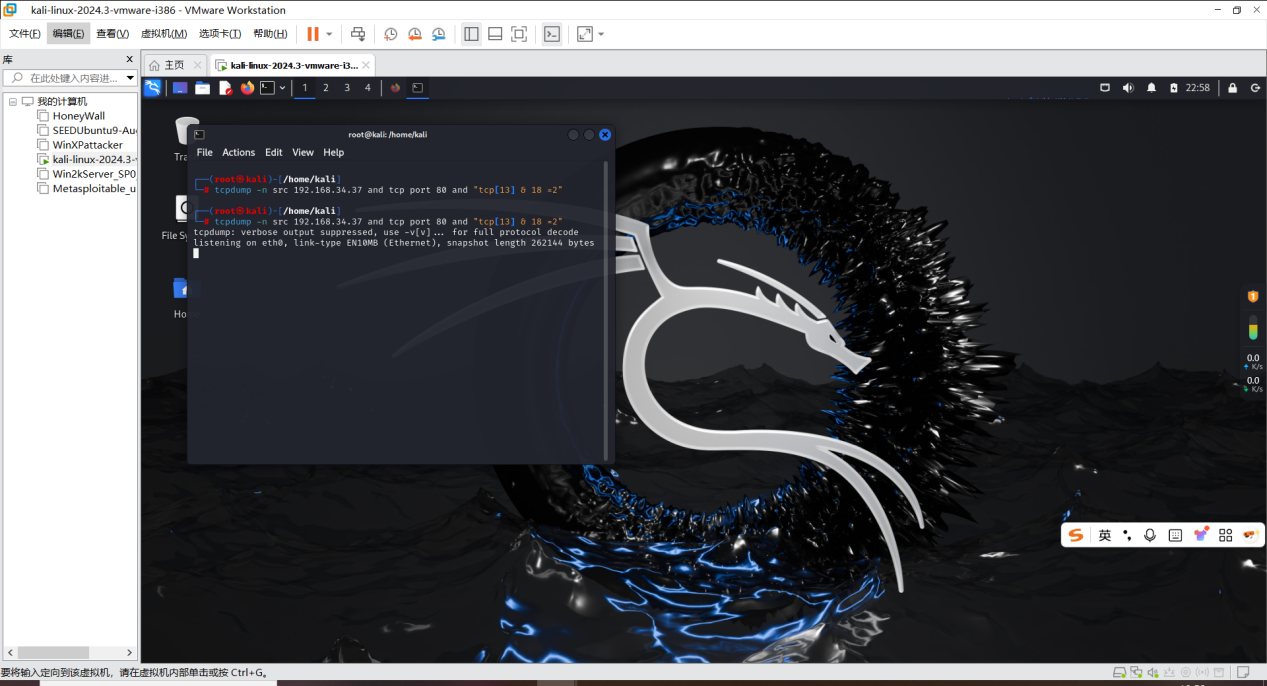
Task: Open VMware 查看(V) menu
Action: coord(112,34)
